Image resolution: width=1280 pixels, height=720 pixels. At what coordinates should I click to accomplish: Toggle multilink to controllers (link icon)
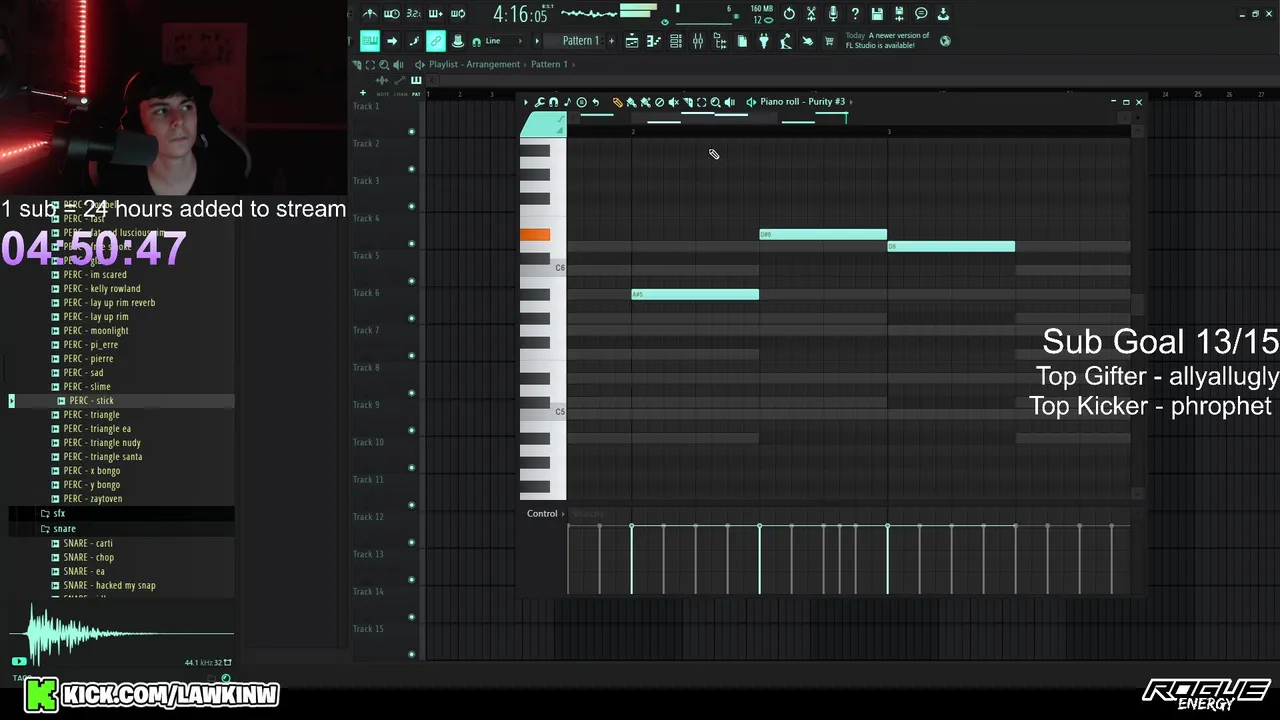(436, 41)
